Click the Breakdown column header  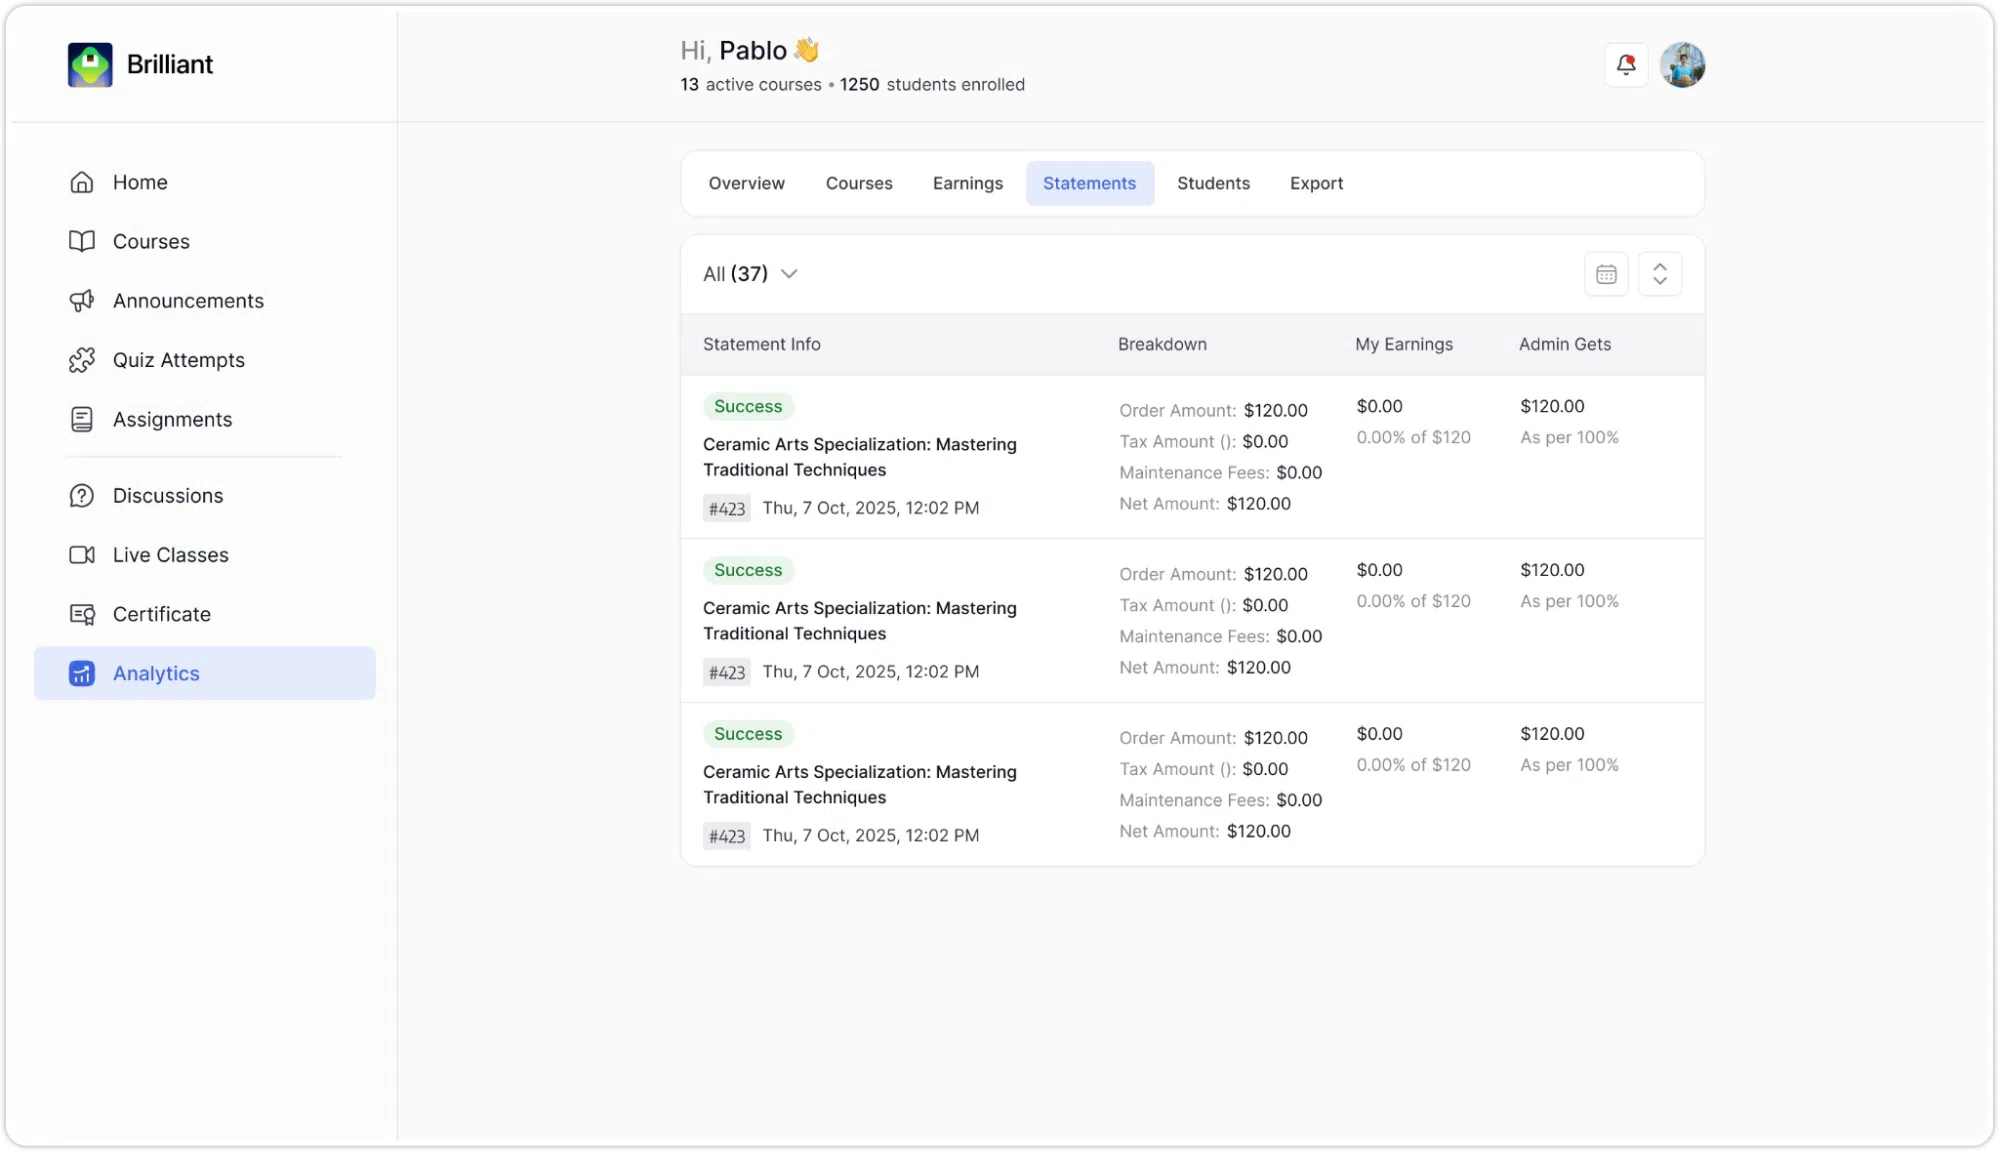click(1162, 344)
